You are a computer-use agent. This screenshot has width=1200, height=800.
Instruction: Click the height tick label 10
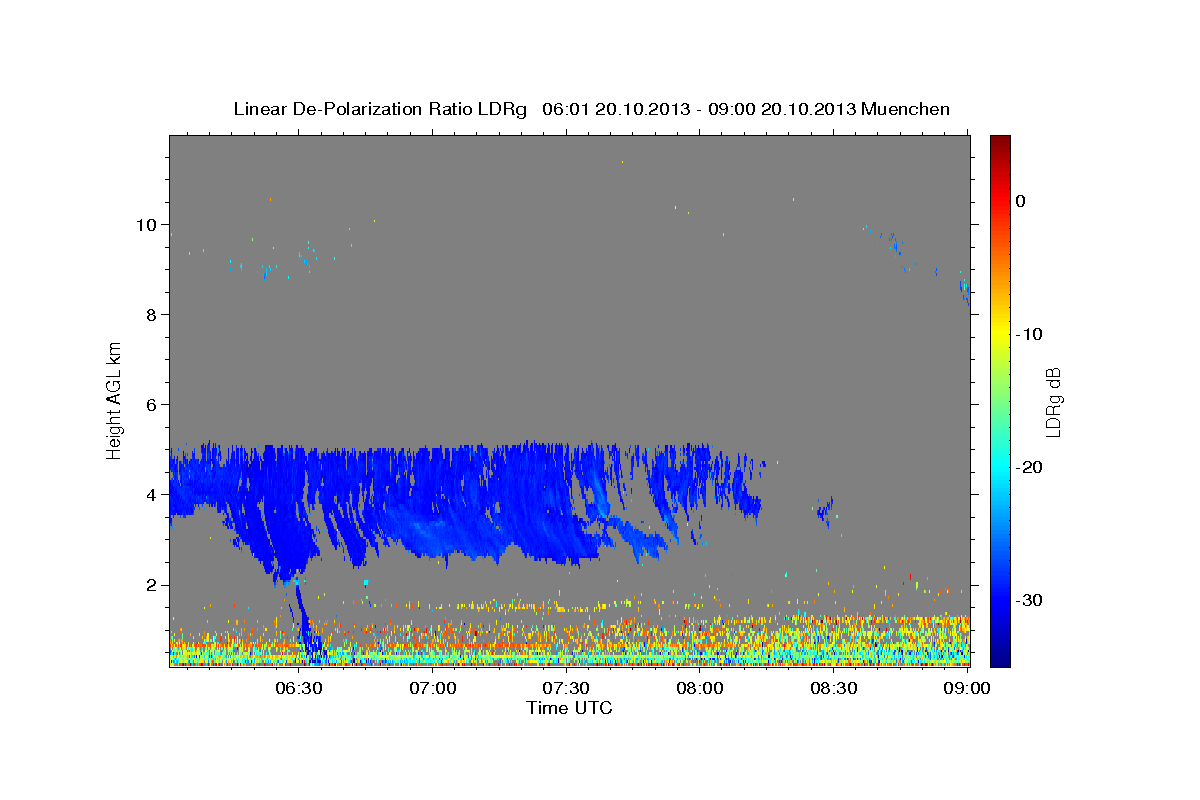pos(148,224)
